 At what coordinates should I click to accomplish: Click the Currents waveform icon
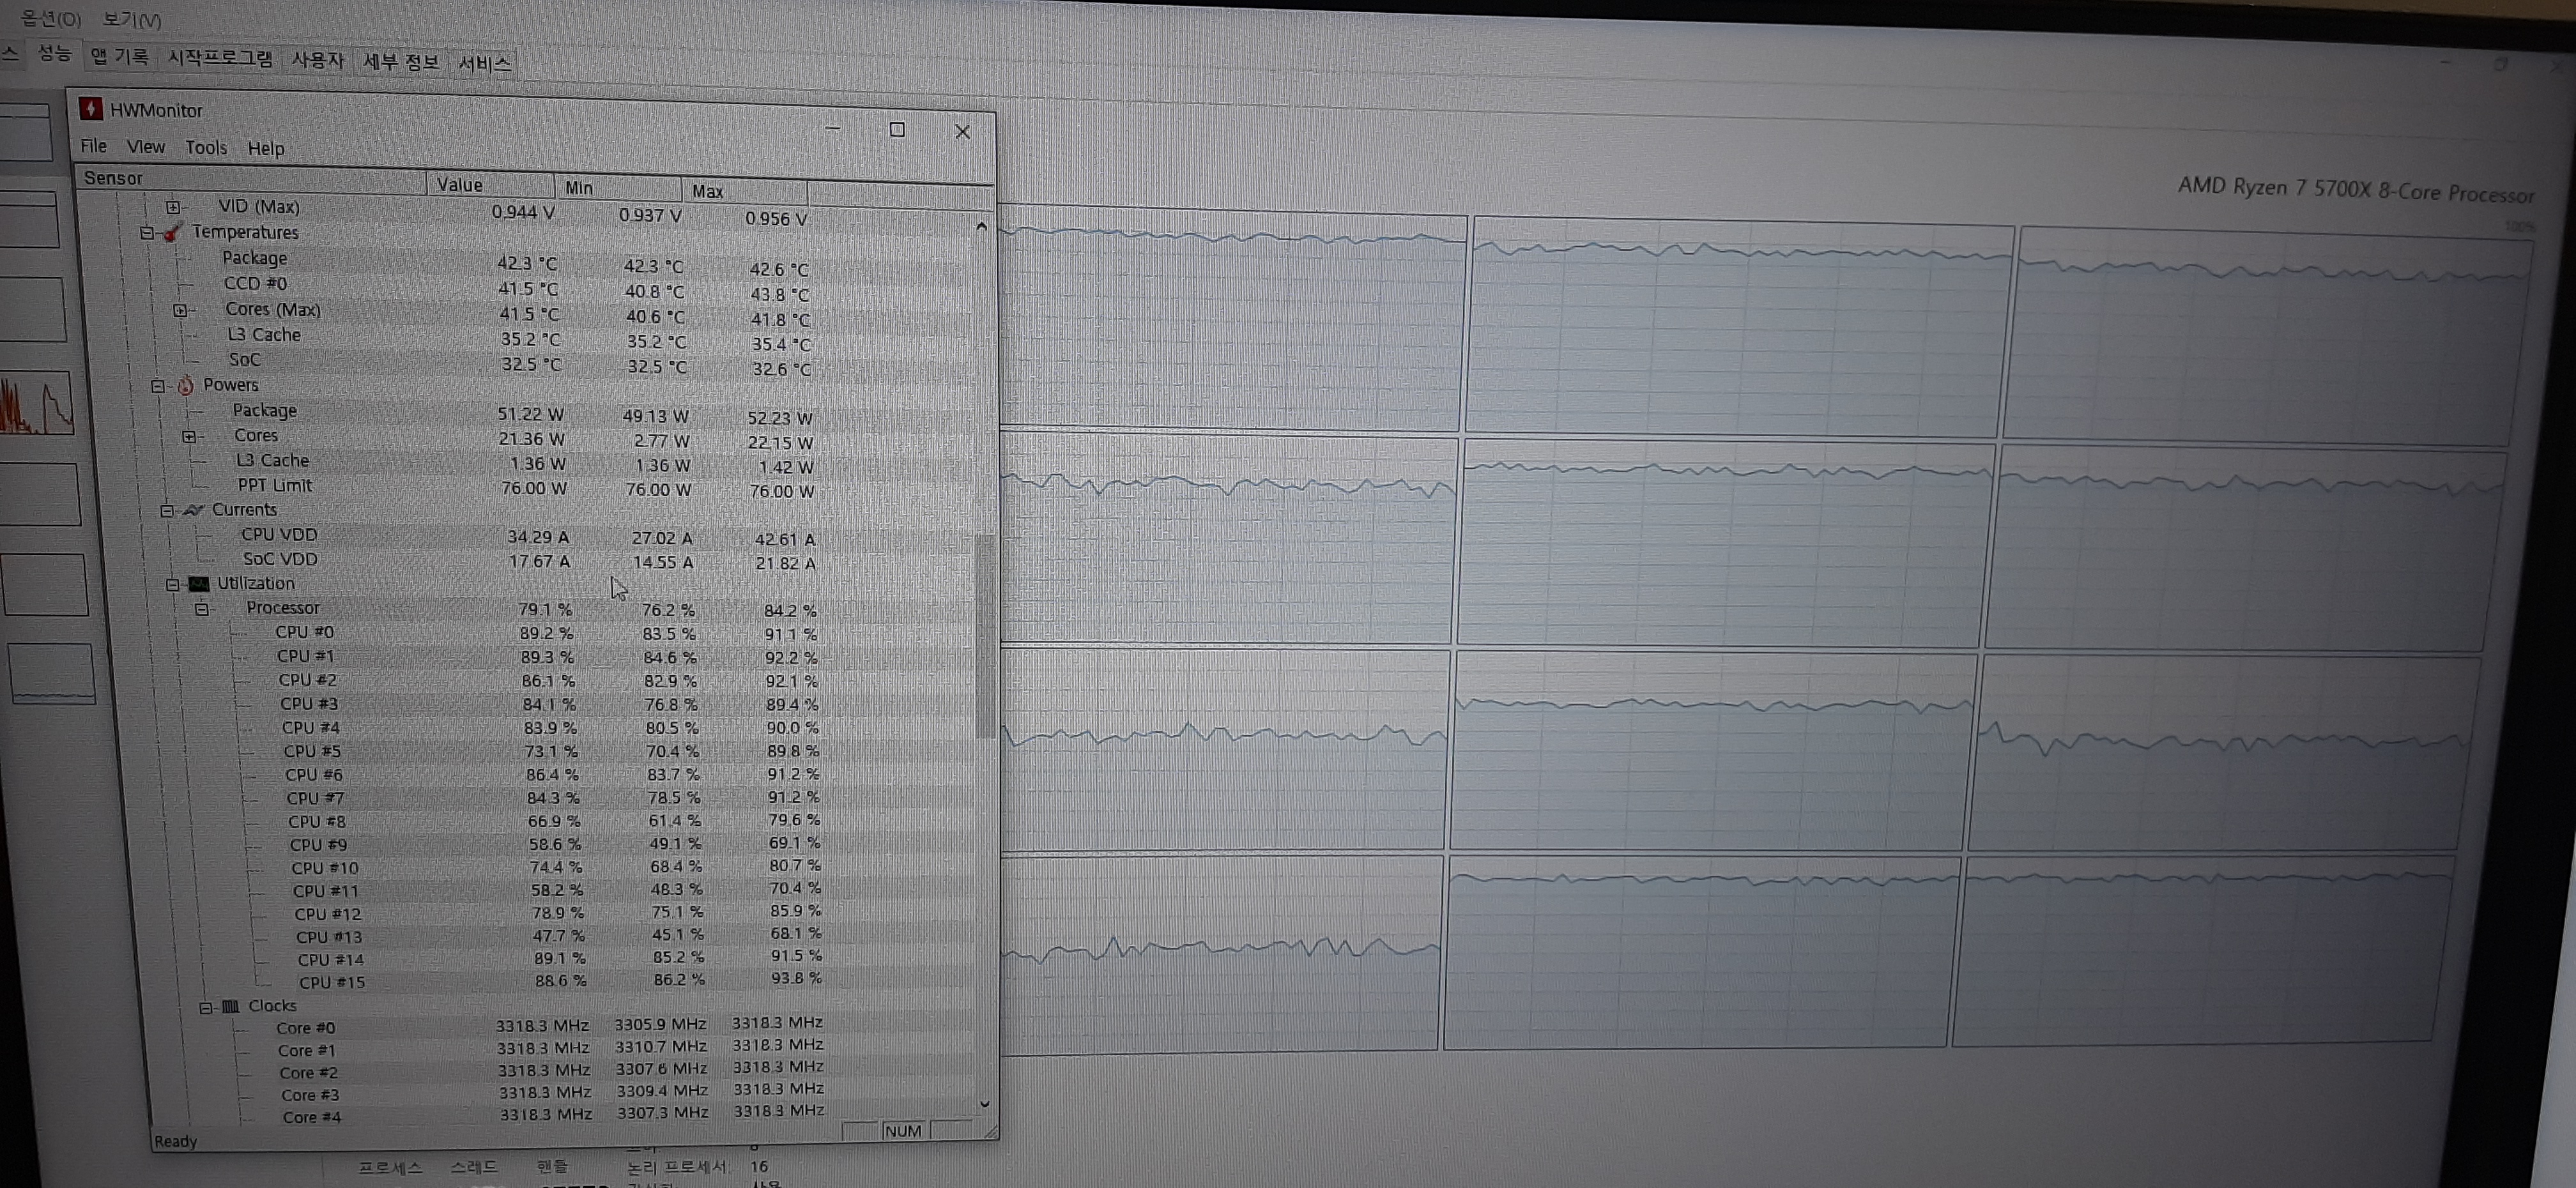click(x=194, y=510)
